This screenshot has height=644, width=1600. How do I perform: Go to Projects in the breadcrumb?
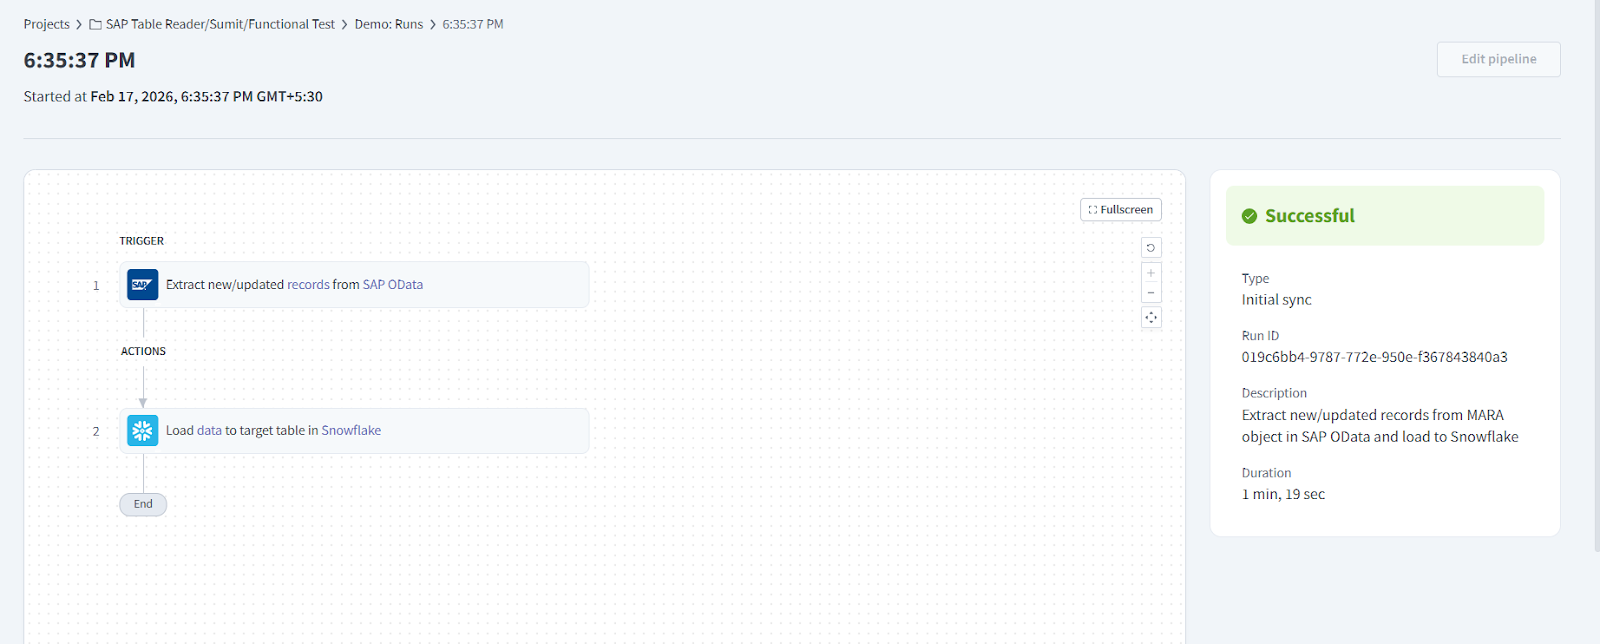point(47,24)
